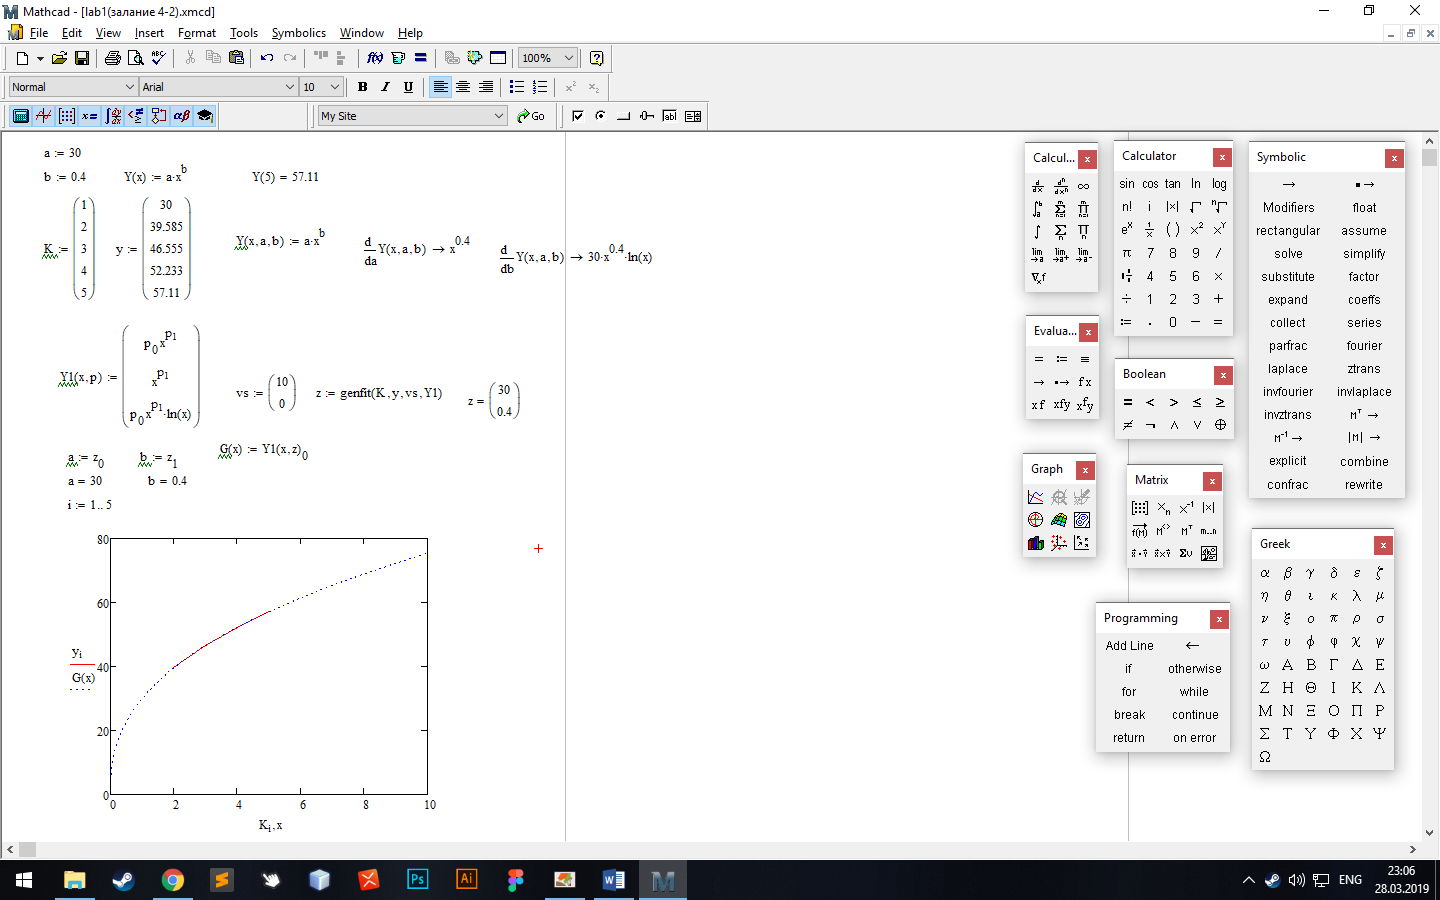Viewport: 1440px width, 900px height.
Task: Click the horizontal scrollbar thumb
Action: click(27, 849)
